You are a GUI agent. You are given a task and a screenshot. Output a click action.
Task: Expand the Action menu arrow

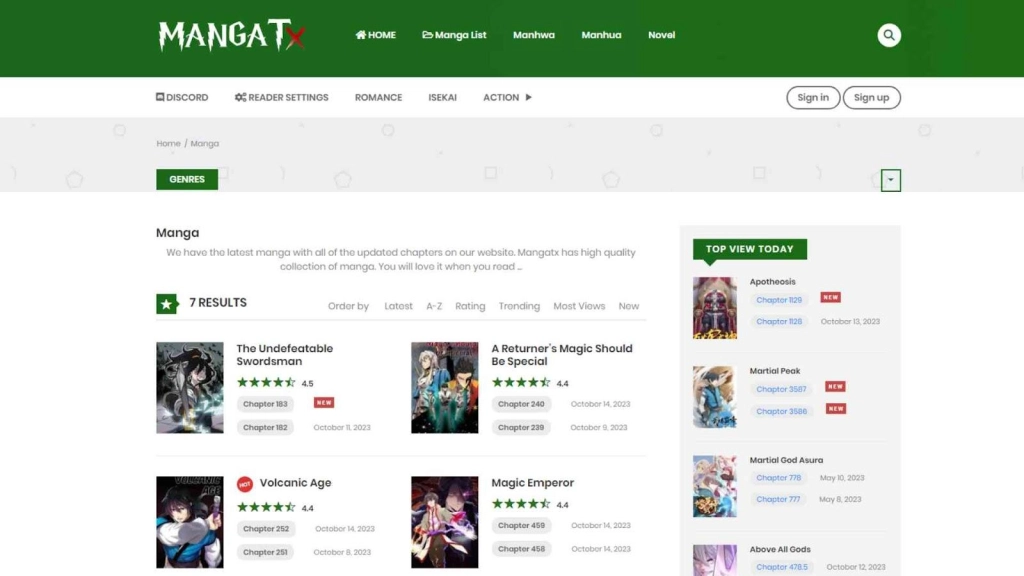(x=529, y=97)
